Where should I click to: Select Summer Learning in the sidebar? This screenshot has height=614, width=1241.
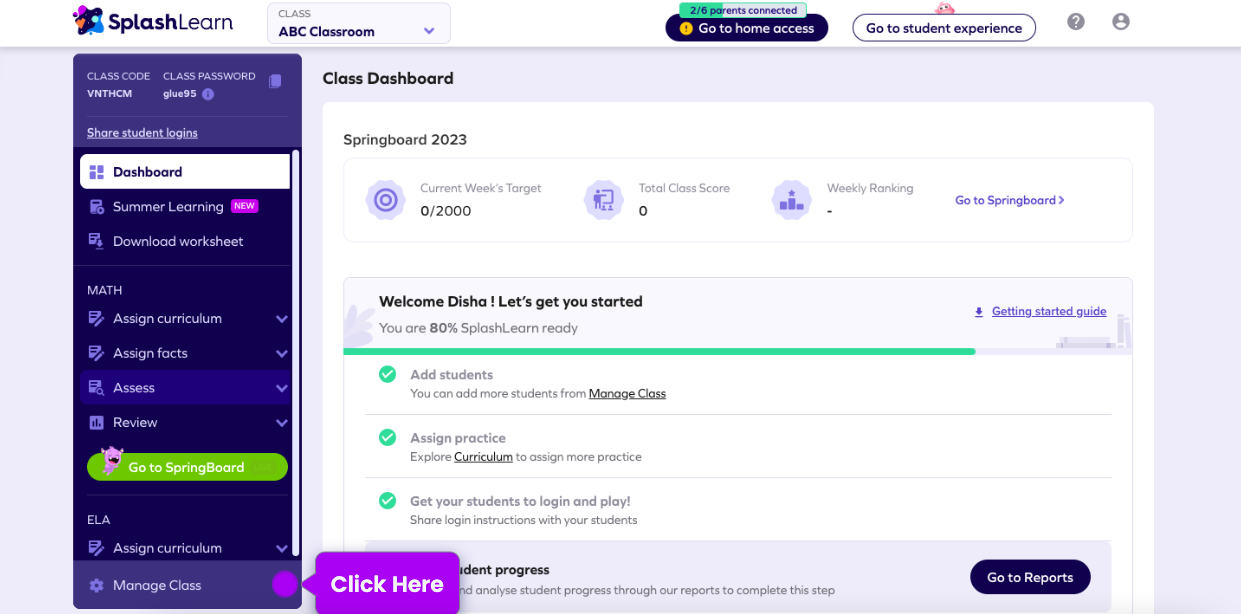tap(168, 207)
